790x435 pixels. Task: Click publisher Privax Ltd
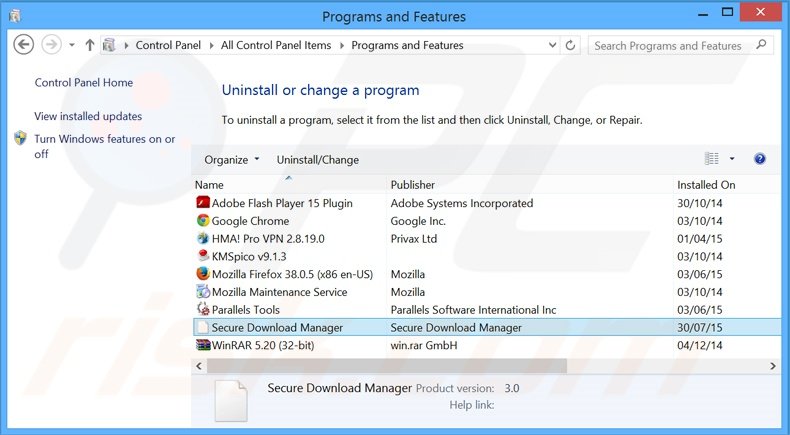click(x=414, y=238)
